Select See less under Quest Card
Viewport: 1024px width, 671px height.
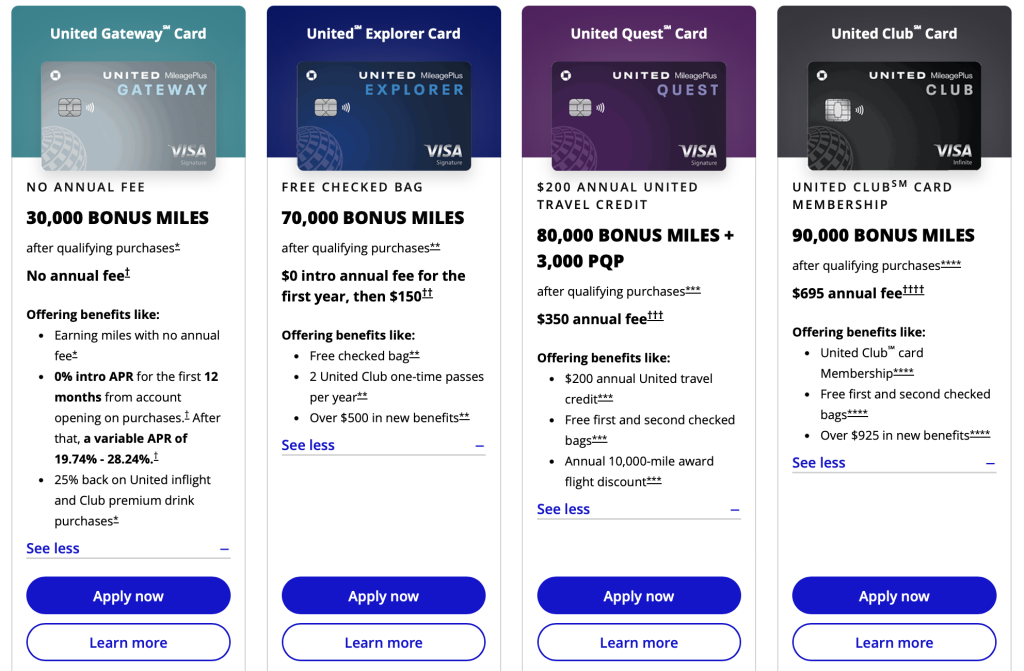564,510
